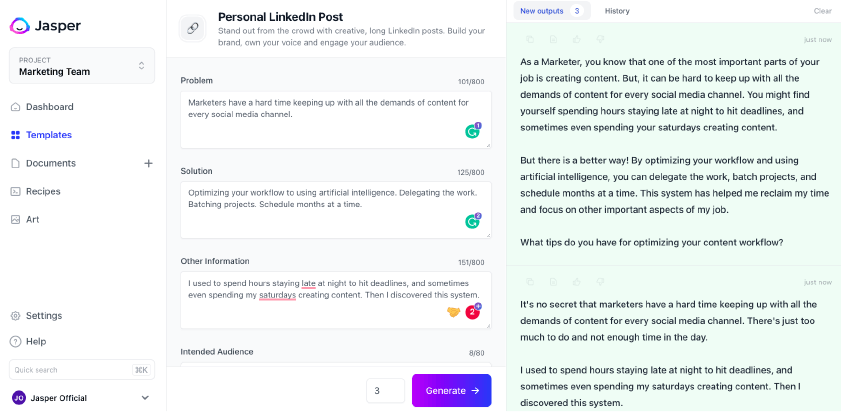Clear the outputs list
The image size is (841, 412).
click(x=822, y=11)
